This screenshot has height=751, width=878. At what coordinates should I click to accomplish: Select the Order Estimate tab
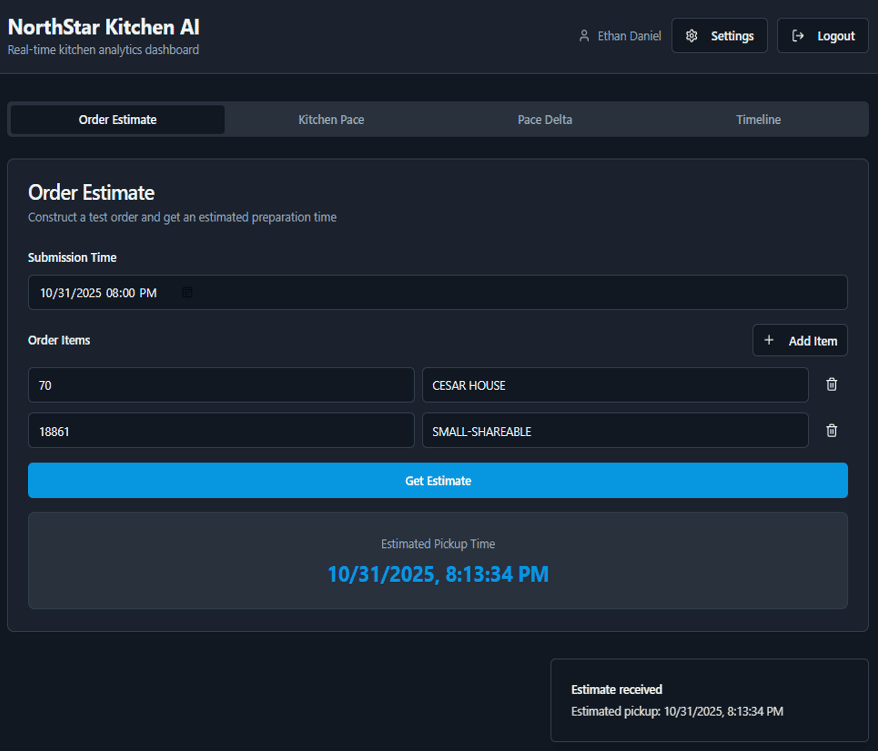click(118, 119)
